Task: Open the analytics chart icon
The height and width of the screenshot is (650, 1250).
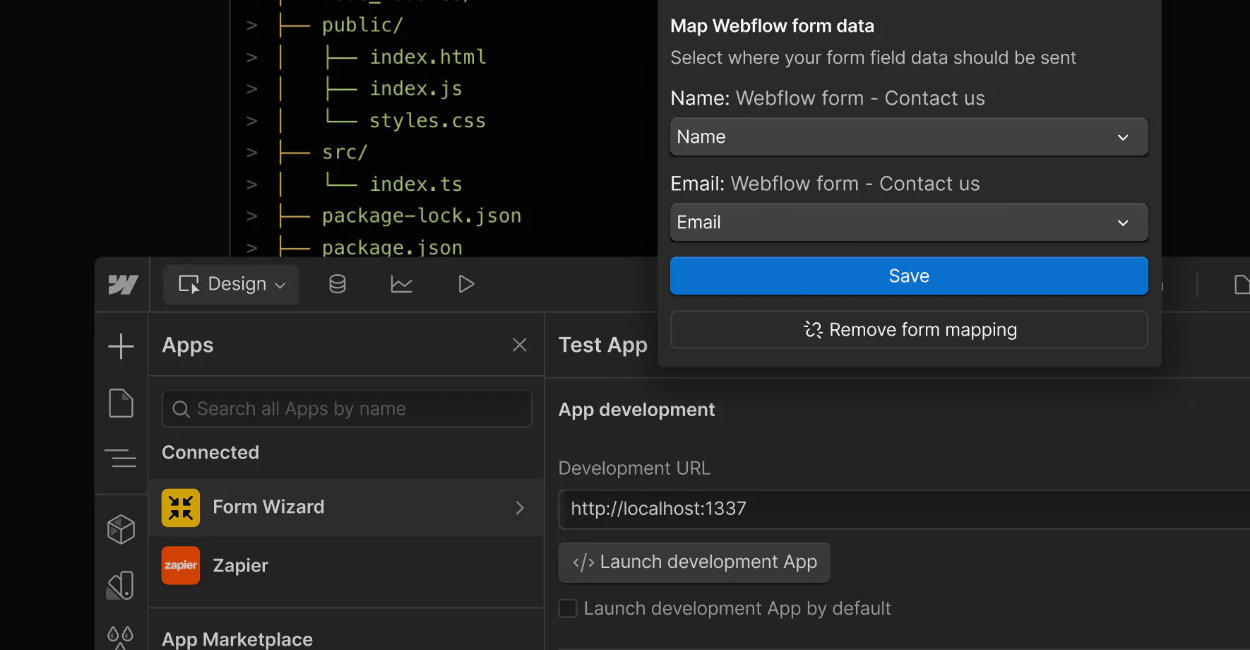Action: [401, 285]
